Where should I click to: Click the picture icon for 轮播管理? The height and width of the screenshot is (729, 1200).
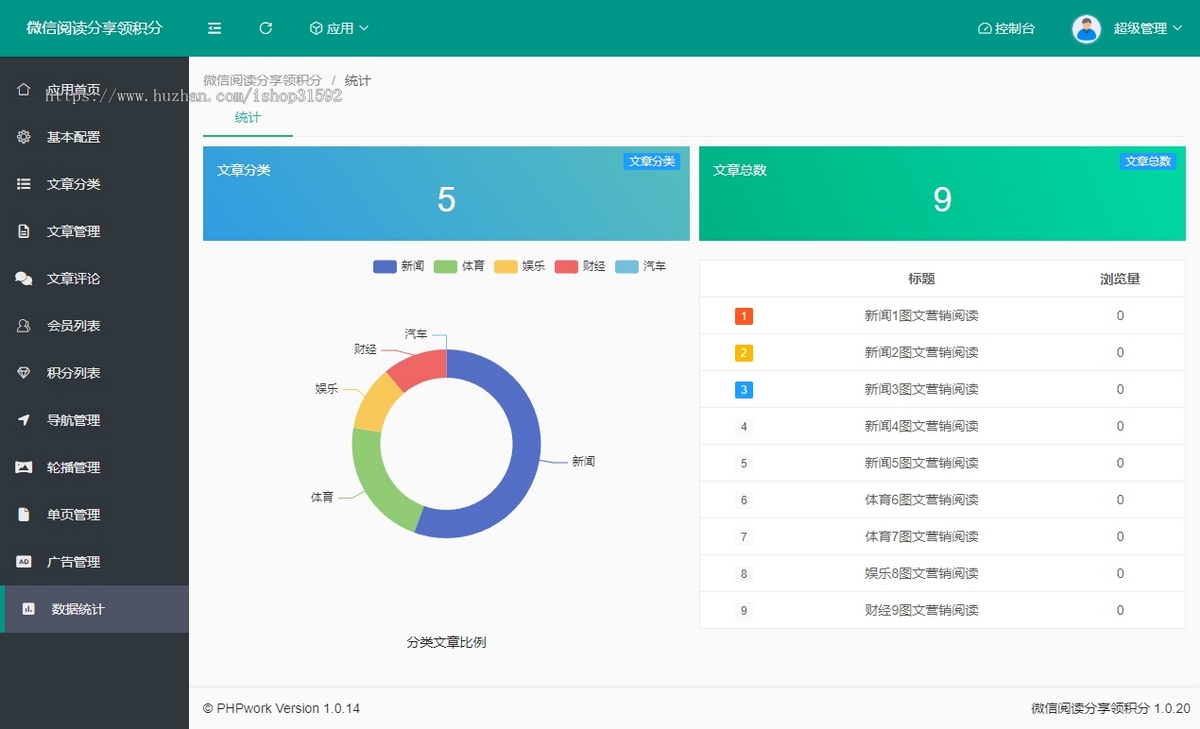tap(24, 467)
